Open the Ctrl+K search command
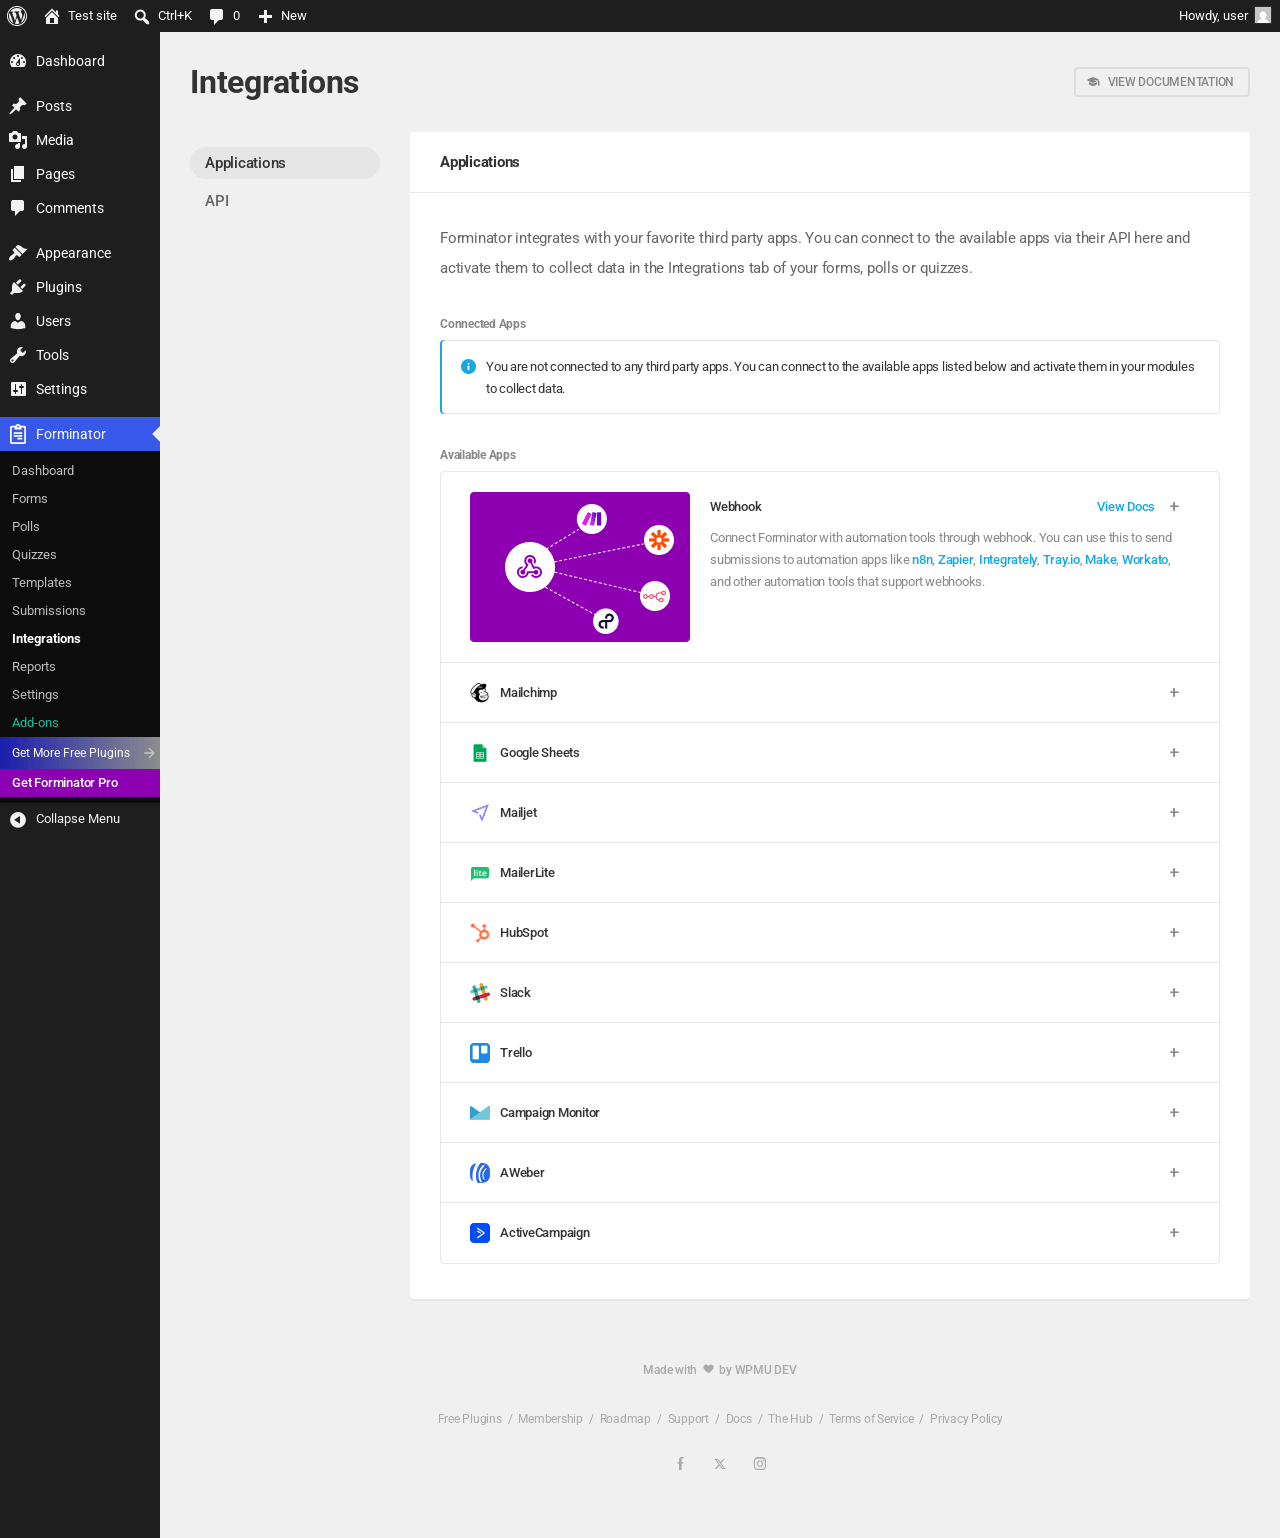Viewport: 1280px width, 1538px height. coord(163,16)
